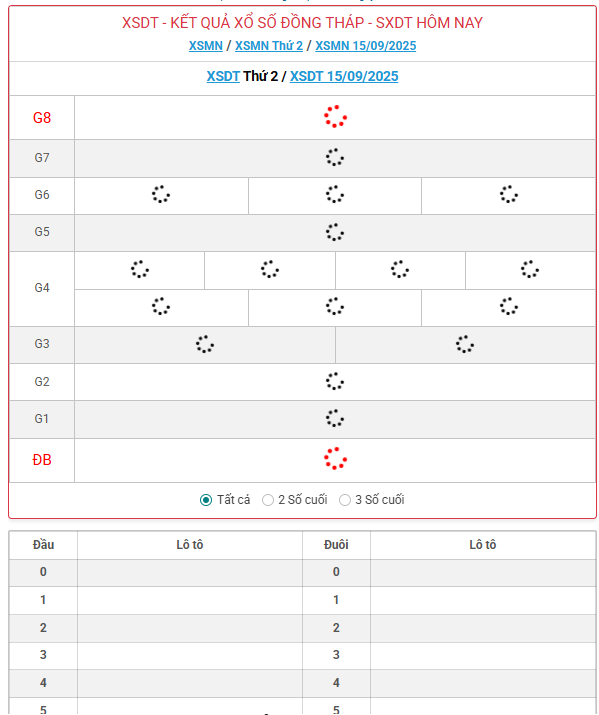Click the leftmost spinner in G6 row
Viewport: 599px width, 715px height.
pos(161,194)
